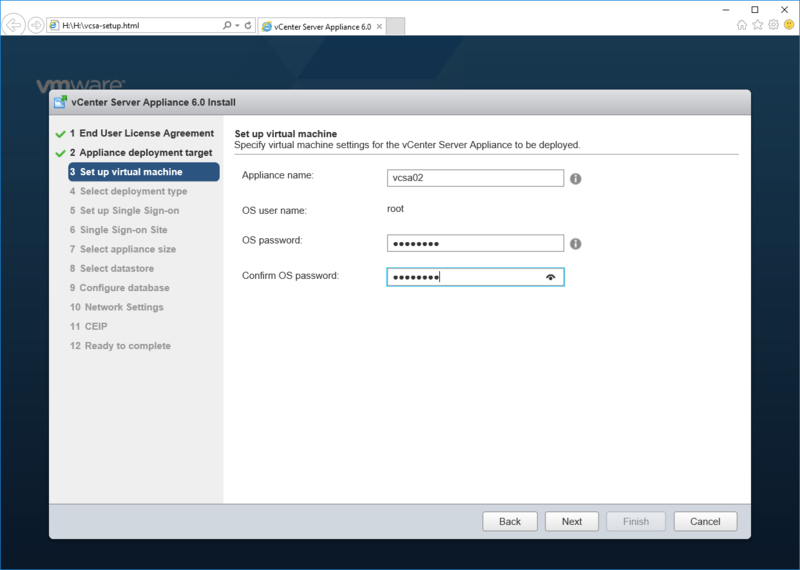800x570 pixels.
Task: Click the 'Appliance name:' label
Action: 278,175
